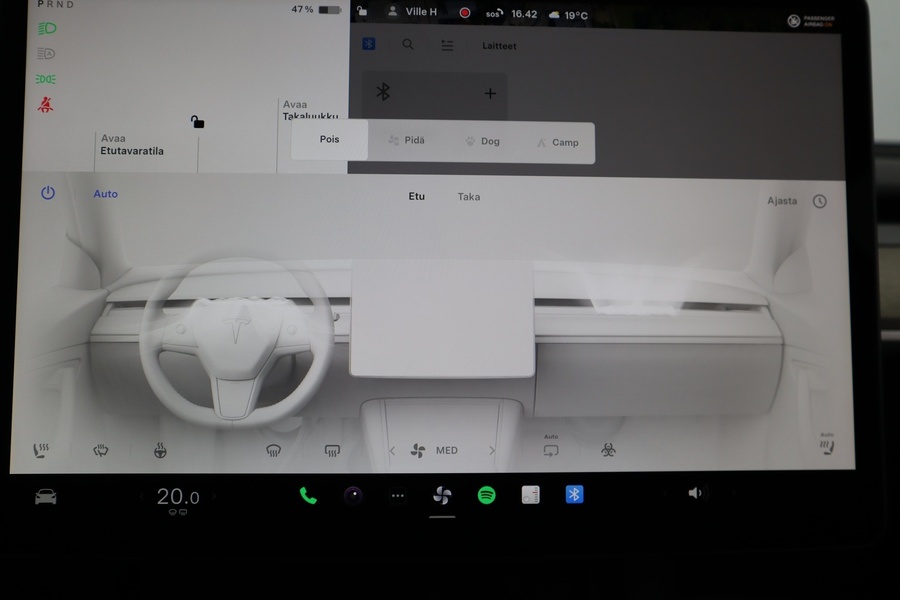The width and height of the screenshot is (900, 600).
Task: Open Bluetooth settings from the taskbar
Action: click(x=574, y=495)
